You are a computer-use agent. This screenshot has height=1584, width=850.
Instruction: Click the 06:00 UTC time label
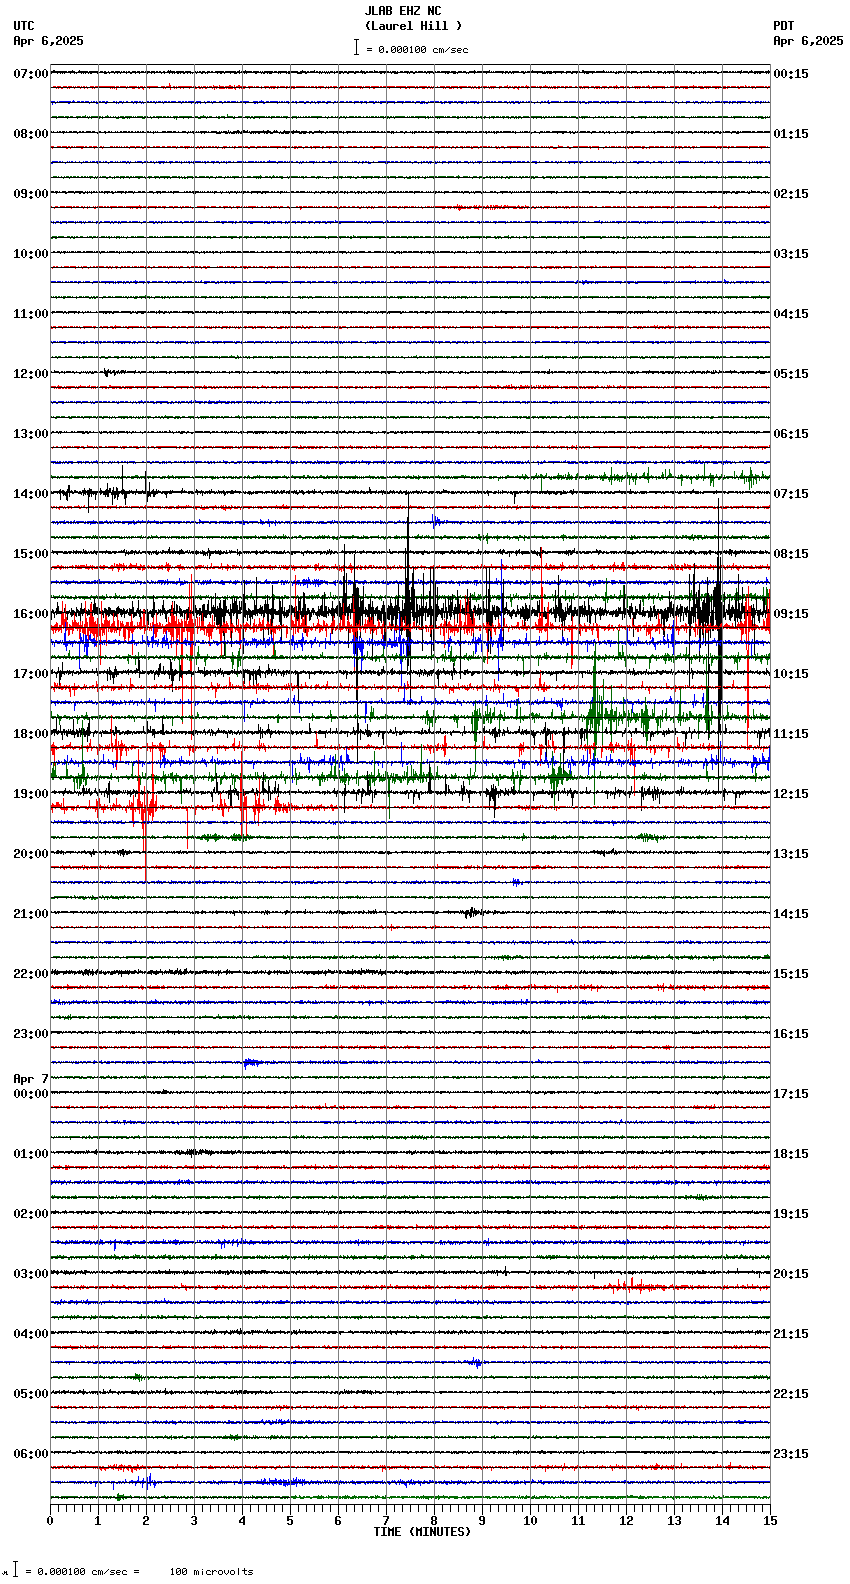31,1454
